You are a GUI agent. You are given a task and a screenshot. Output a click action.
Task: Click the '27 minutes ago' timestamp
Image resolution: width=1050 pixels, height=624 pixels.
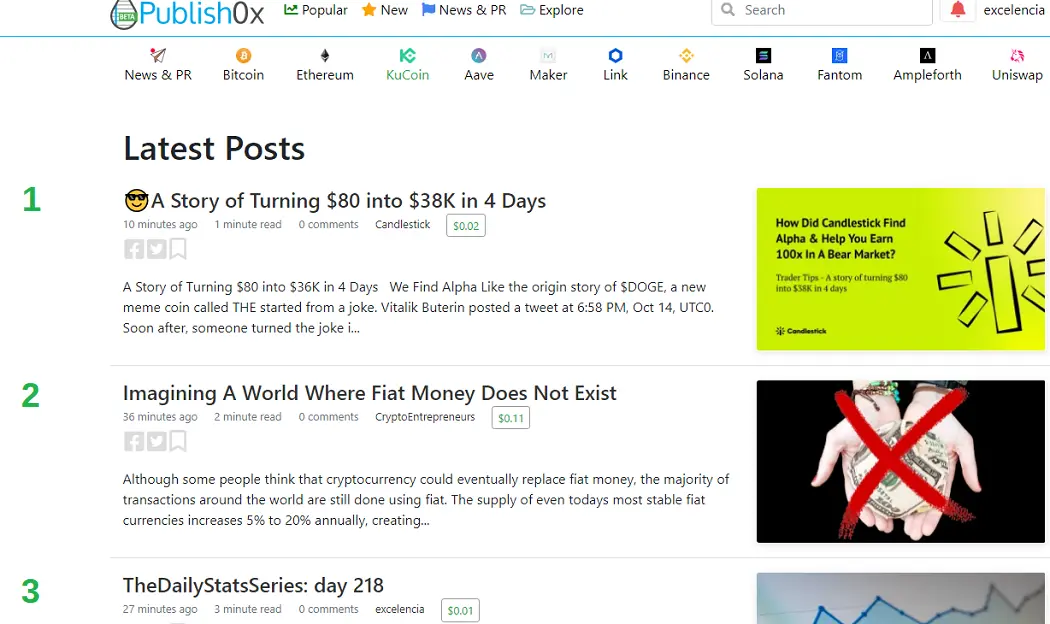pyautogui.click(x=160, y=609)
